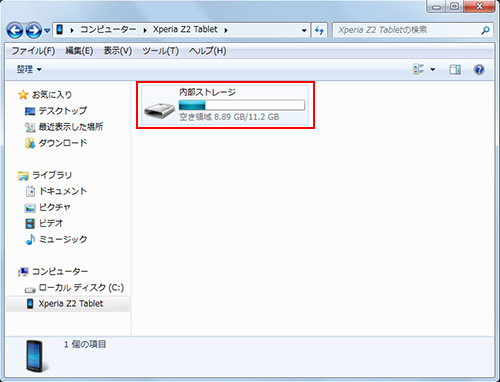Maximize the explorer window
Viewport: 500px width, 382px height.
pos(455,7)
